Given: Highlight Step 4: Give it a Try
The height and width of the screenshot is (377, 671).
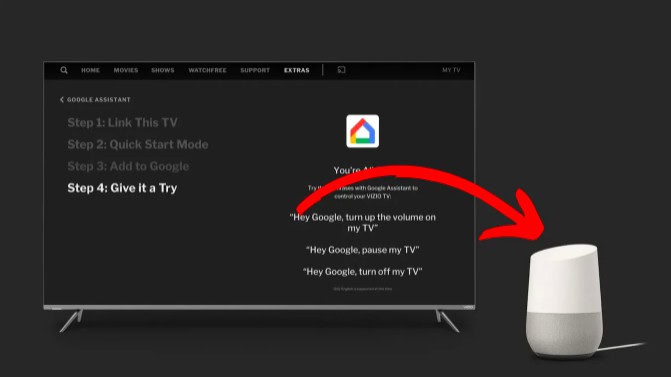Looking at the screenshot, I should [122, 188].
